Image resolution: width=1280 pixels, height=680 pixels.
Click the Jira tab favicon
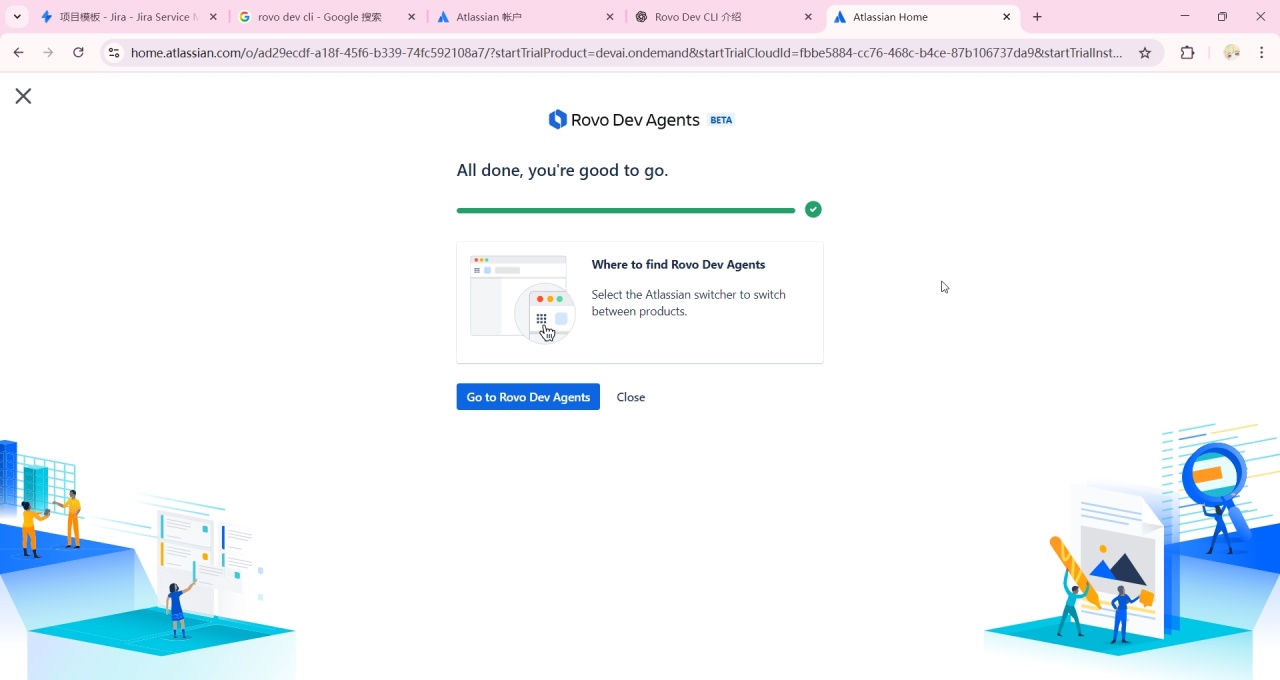[46, 17]
